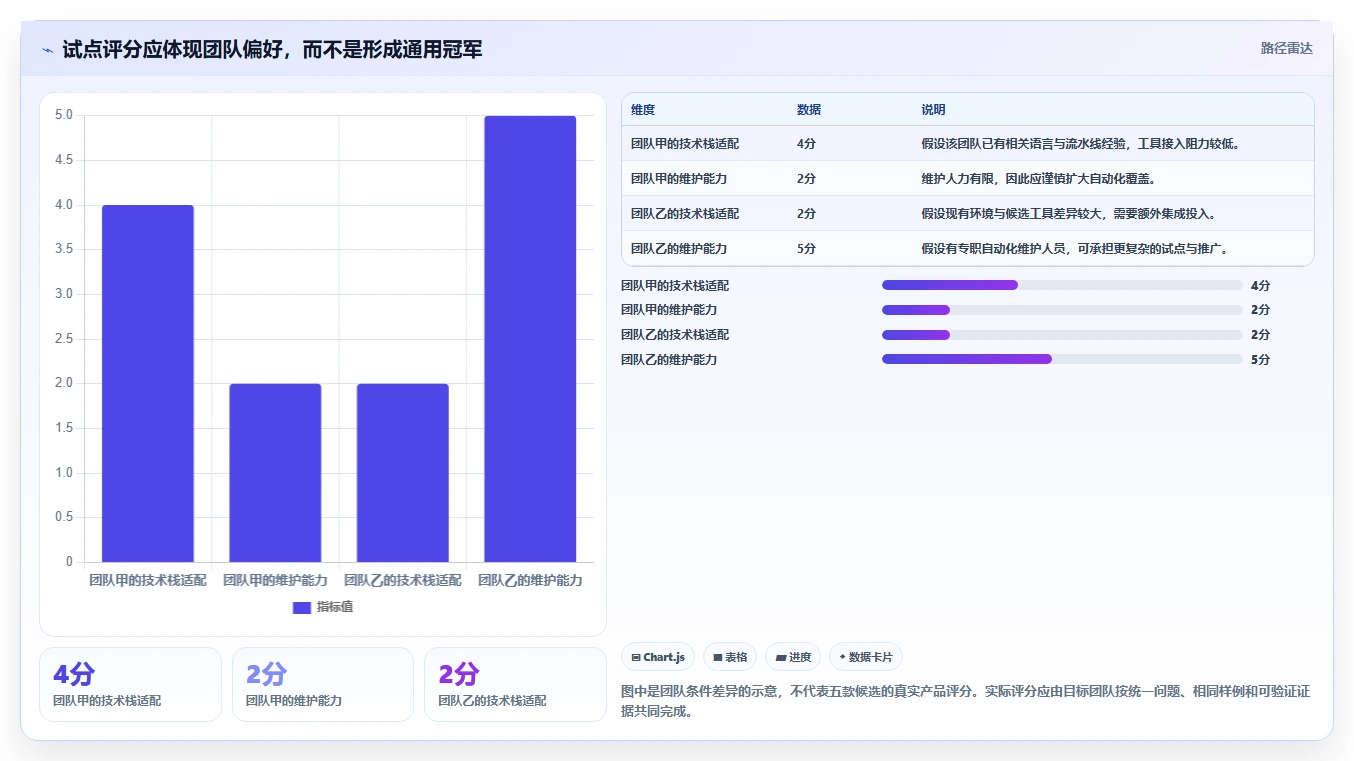Click the 团队乙的技术栈适配 progress bar
Viewport: 1354px width, 761px height.
pos(1062,335)
